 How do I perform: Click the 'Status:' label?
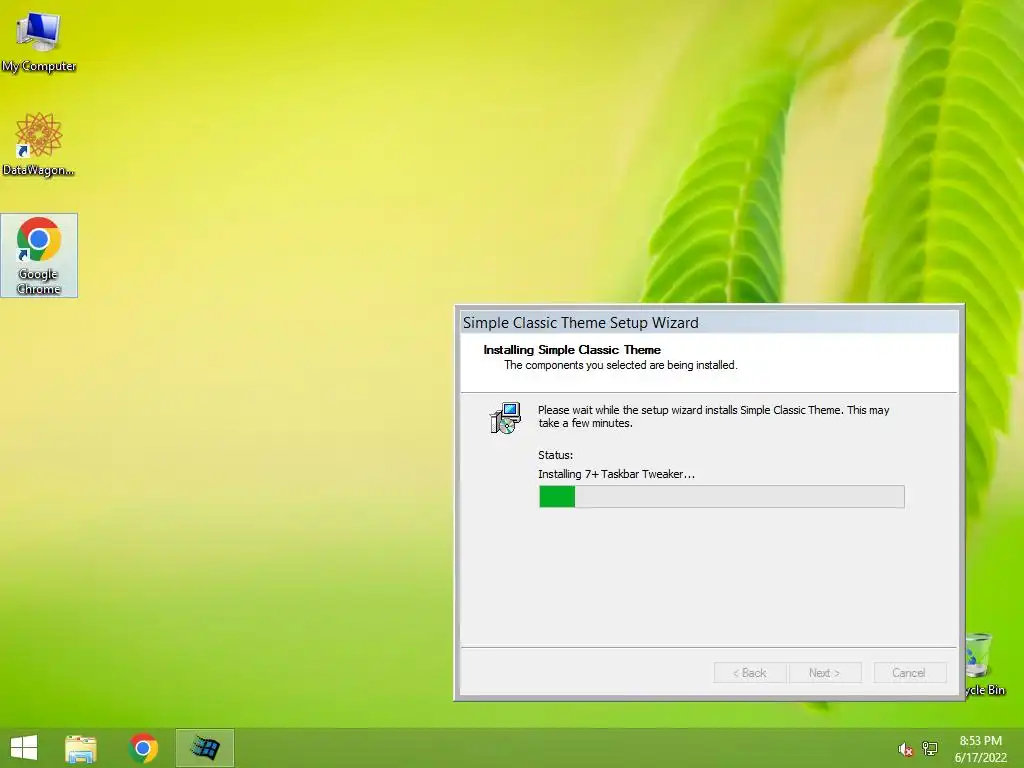click(555, 455)
